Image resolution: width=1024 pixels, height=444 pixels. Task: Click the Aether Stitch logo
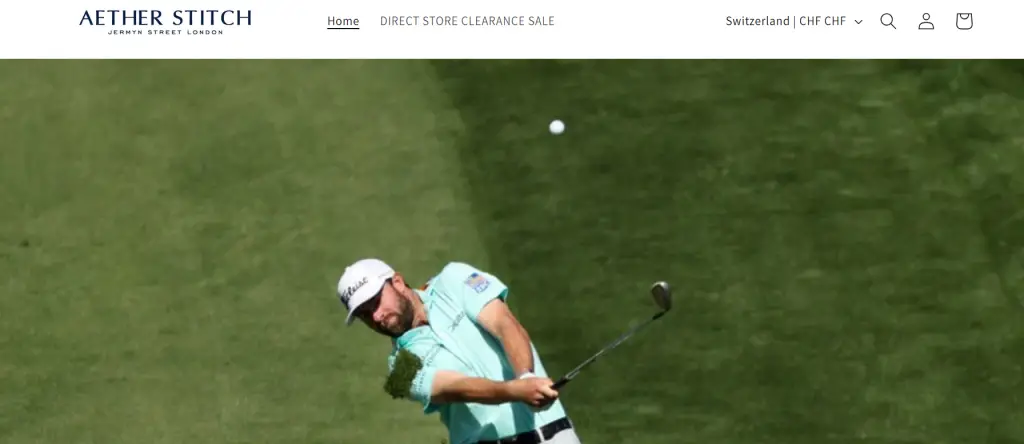(165, 22)
